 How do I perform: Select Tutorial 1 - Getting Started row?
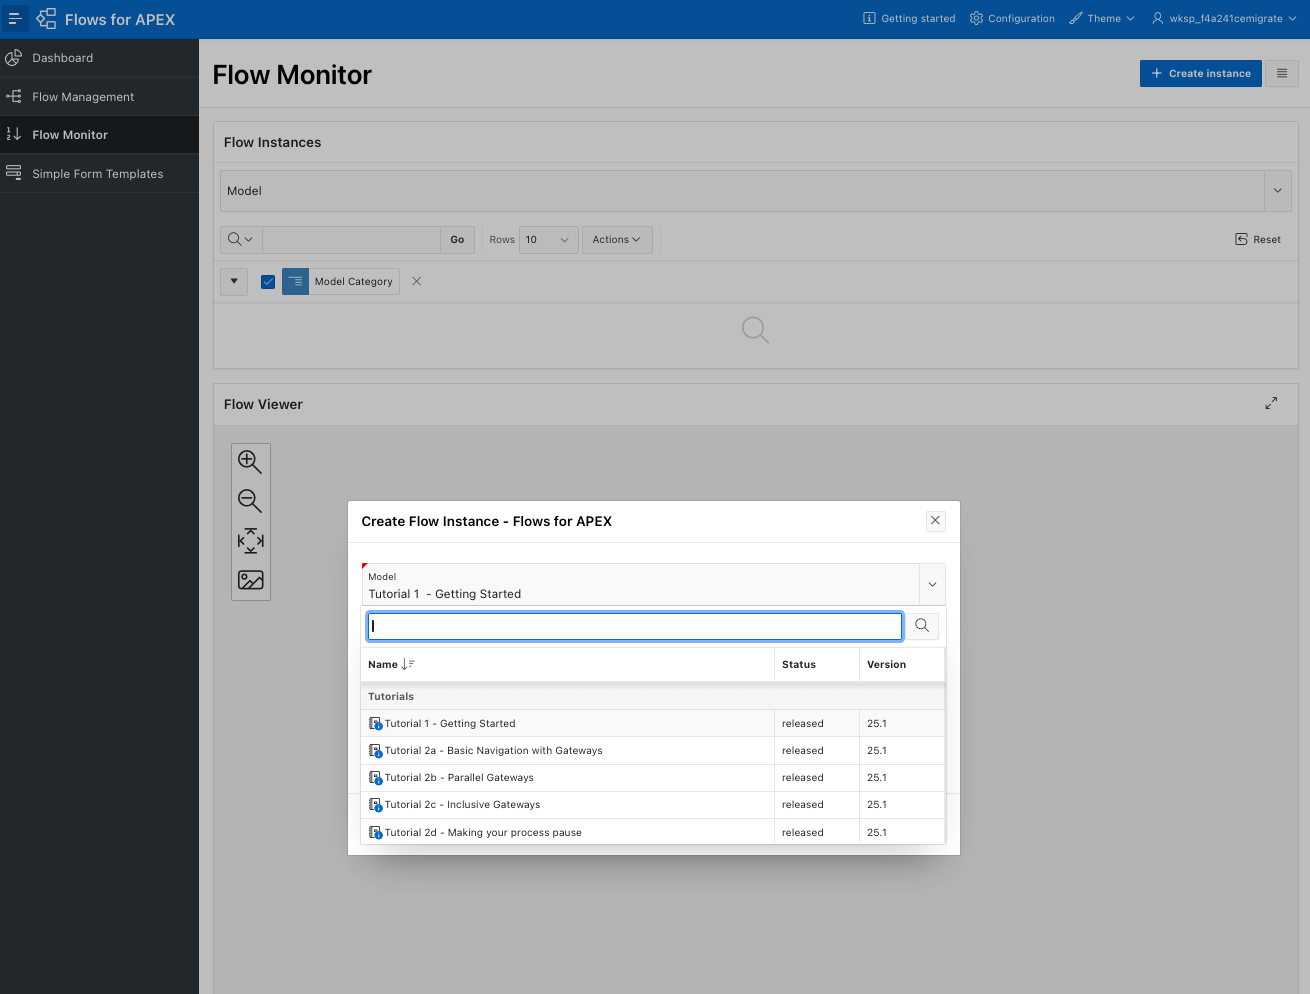point(653,723)
